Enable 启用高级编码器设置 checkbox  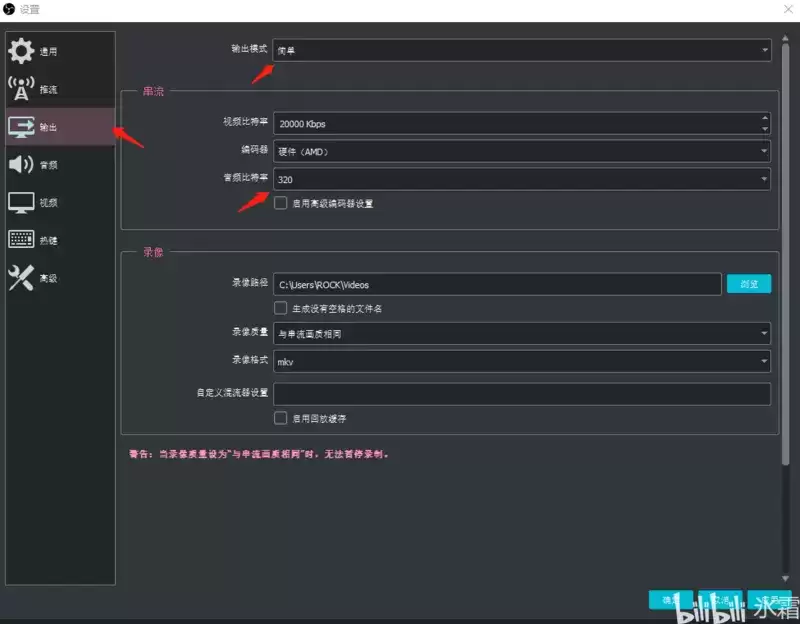coord(280,203)
